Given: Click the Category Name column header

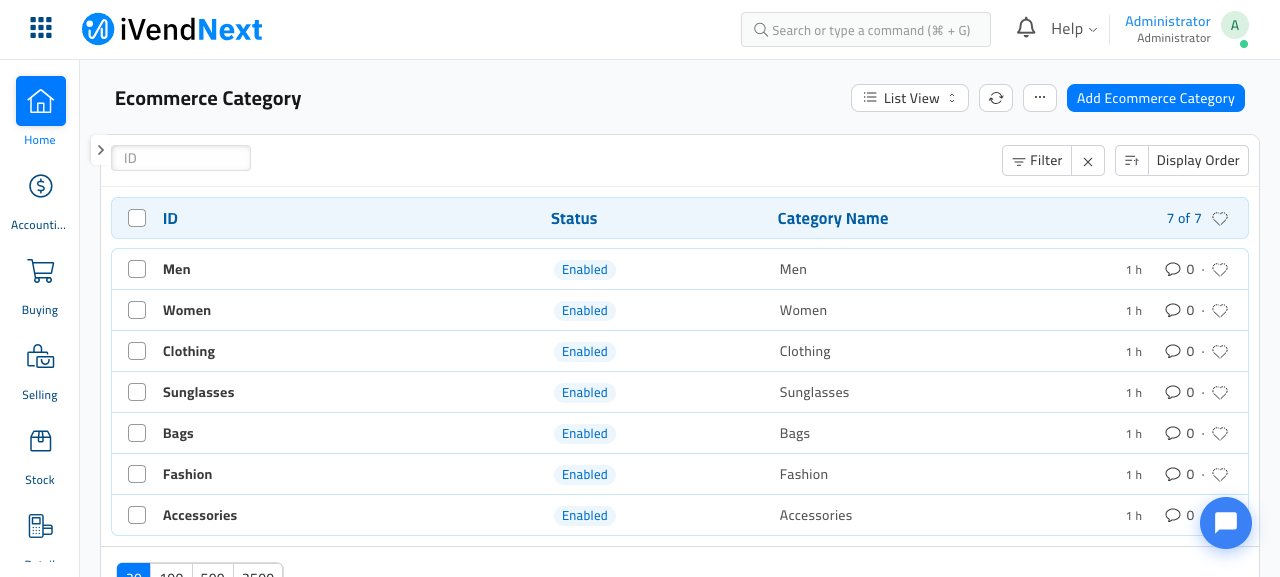Looking at the screenshot, I should [x=833, y=219].
